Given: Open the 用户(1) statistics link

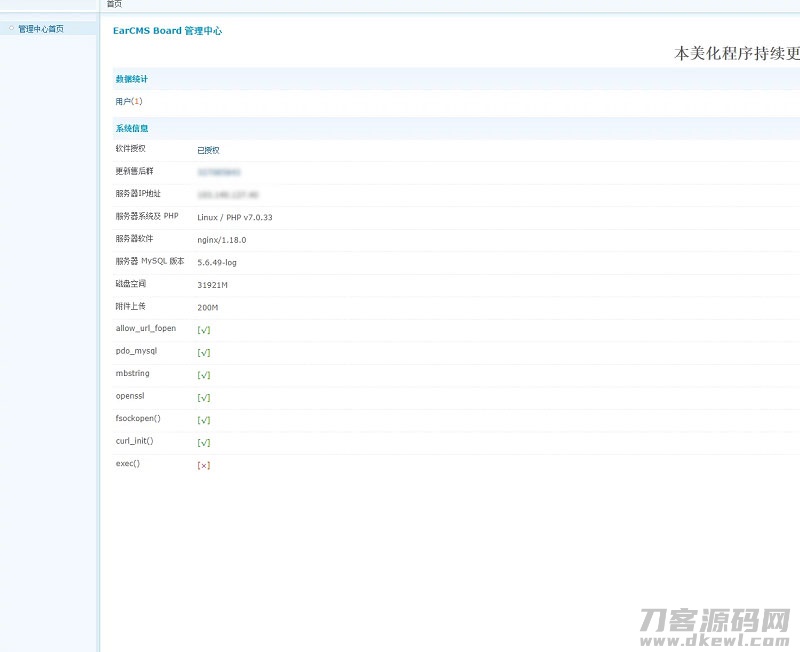Looking at the screenshot, I should coord(129,101).
